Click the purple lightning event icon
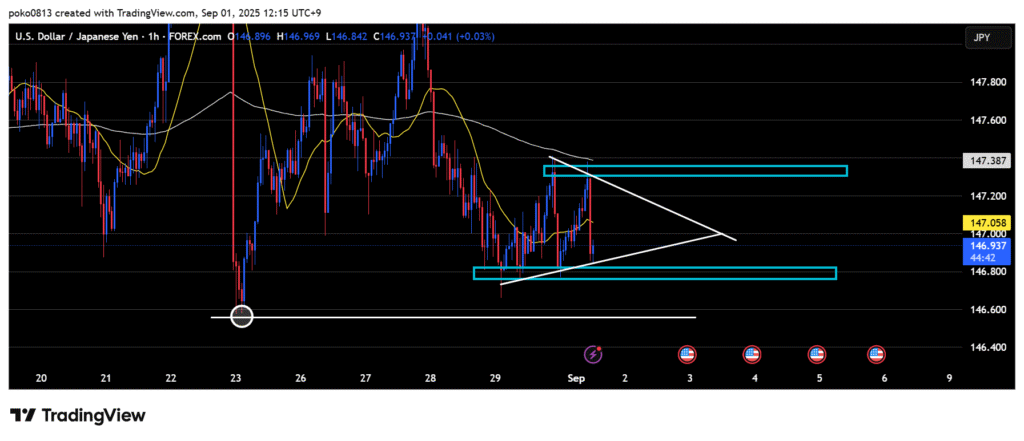 [x=594, y=353]
